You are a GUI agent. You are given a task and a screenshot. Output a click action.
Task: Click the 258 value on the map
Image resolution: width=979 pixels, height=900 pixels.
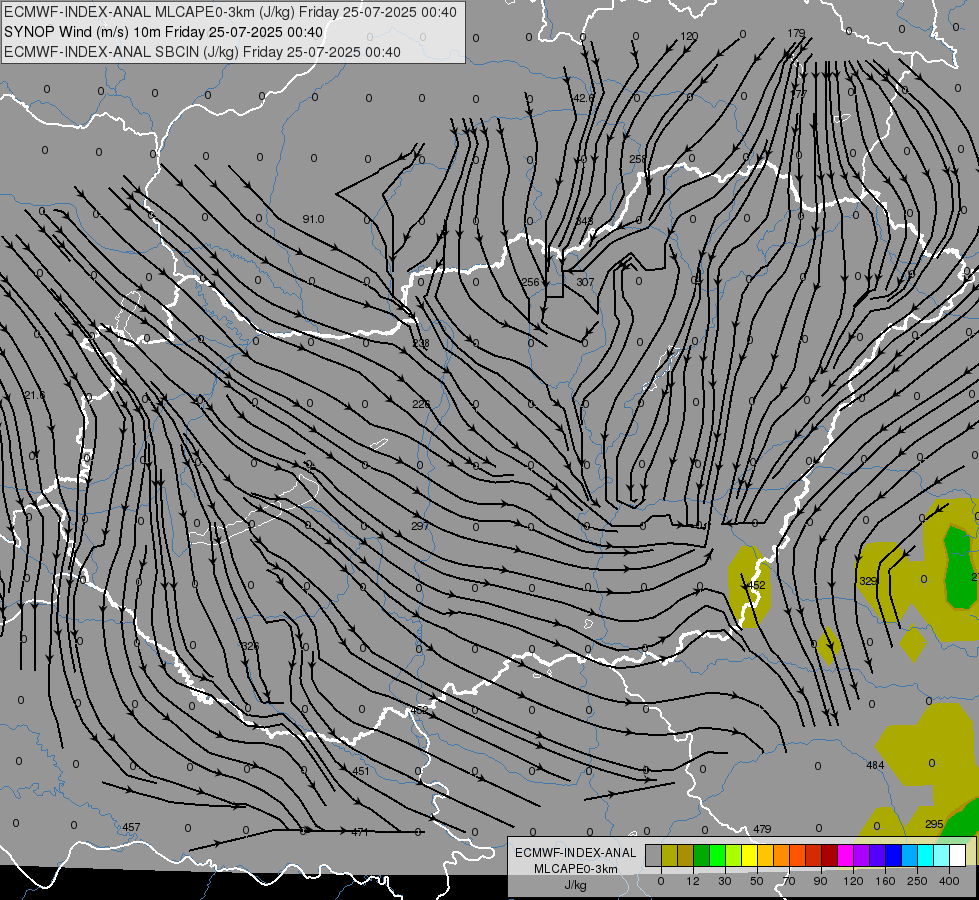(637, 159)
